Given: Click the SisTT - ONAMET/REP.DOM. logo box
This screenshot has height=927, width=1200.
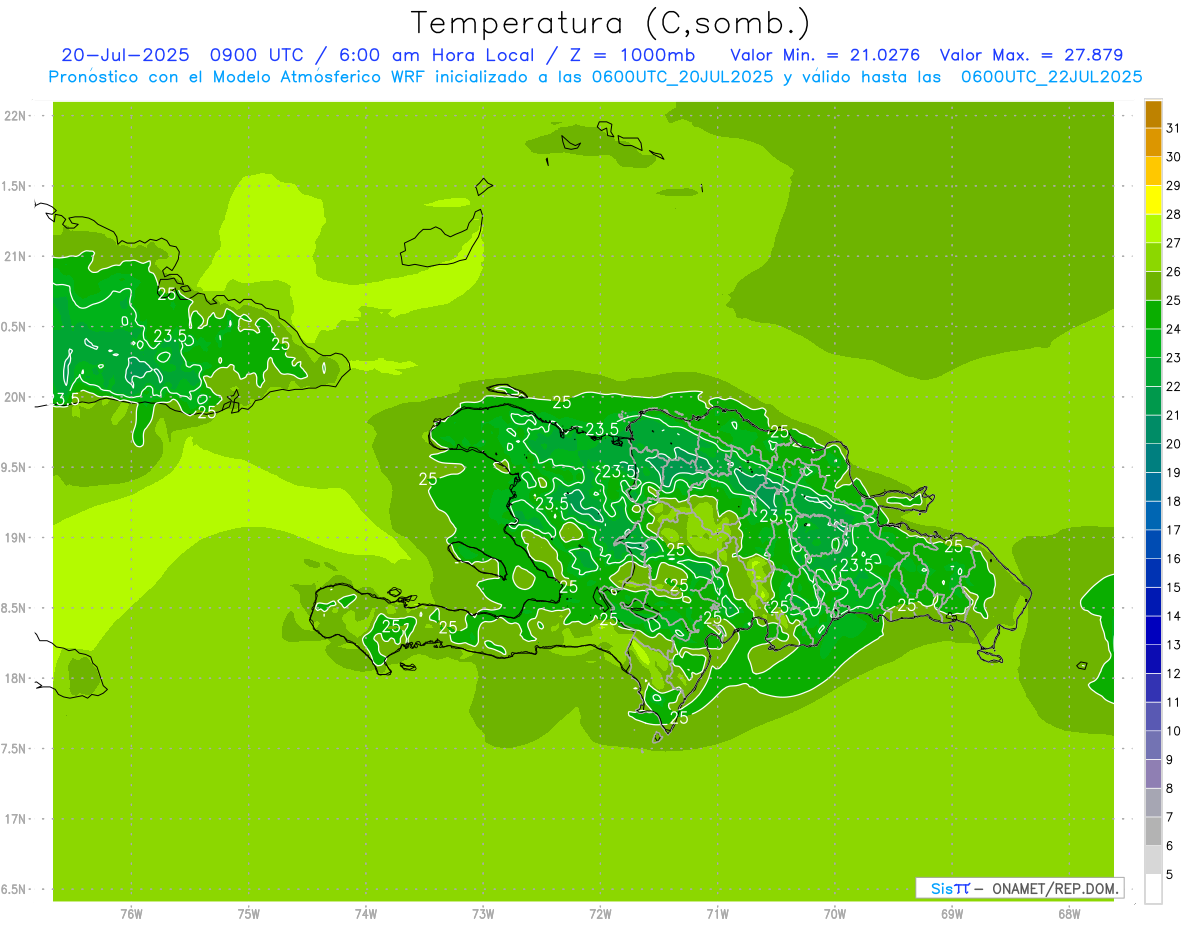Looking at the screenshot, I should (1019, 888).
